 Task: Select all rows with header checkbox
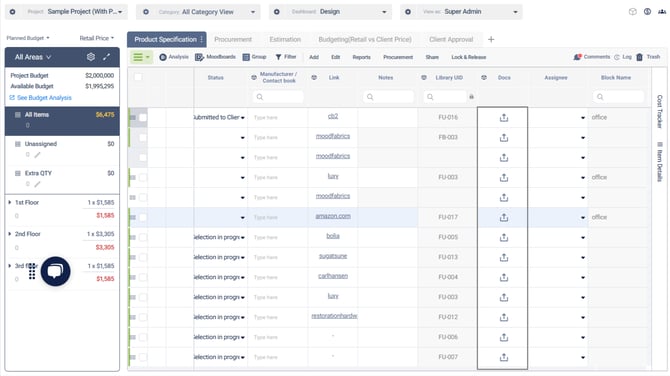138,77
